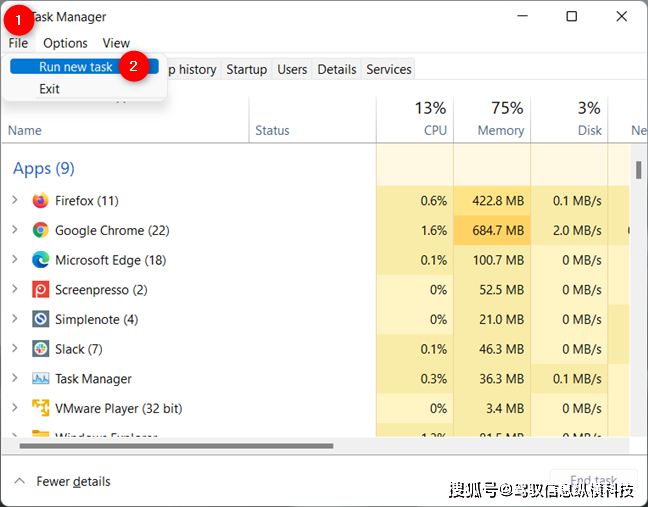The width and height of the screenshot is (648, 507).
Task: Click the Screenpresso icon
Action: (x=40, y=290)
